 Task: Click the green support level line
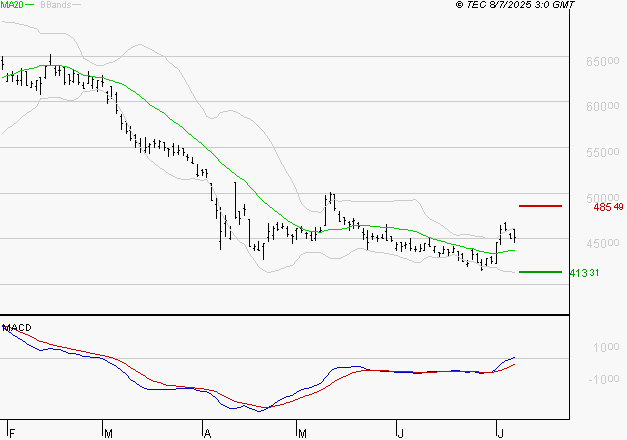(x=540, y=272)
